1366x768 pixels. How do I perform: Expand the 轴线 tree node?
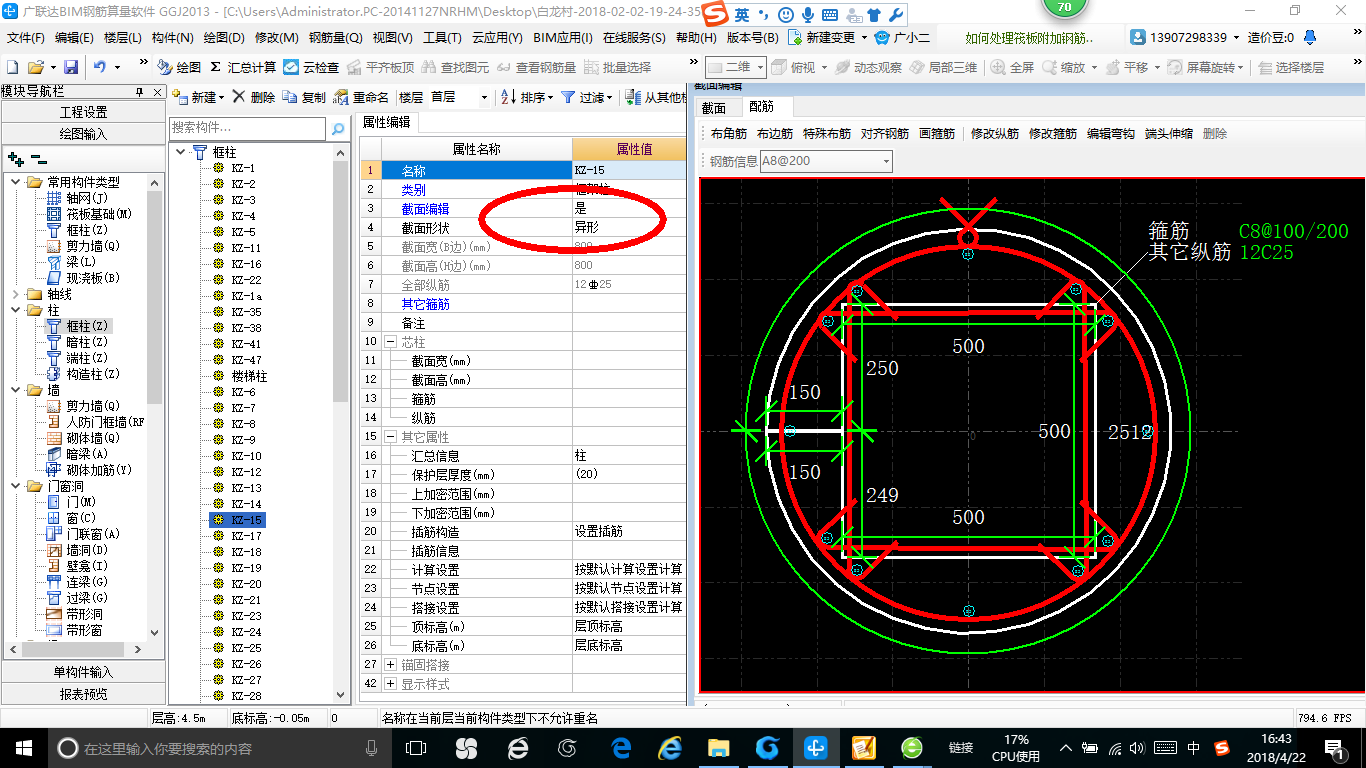click(15, 294)
